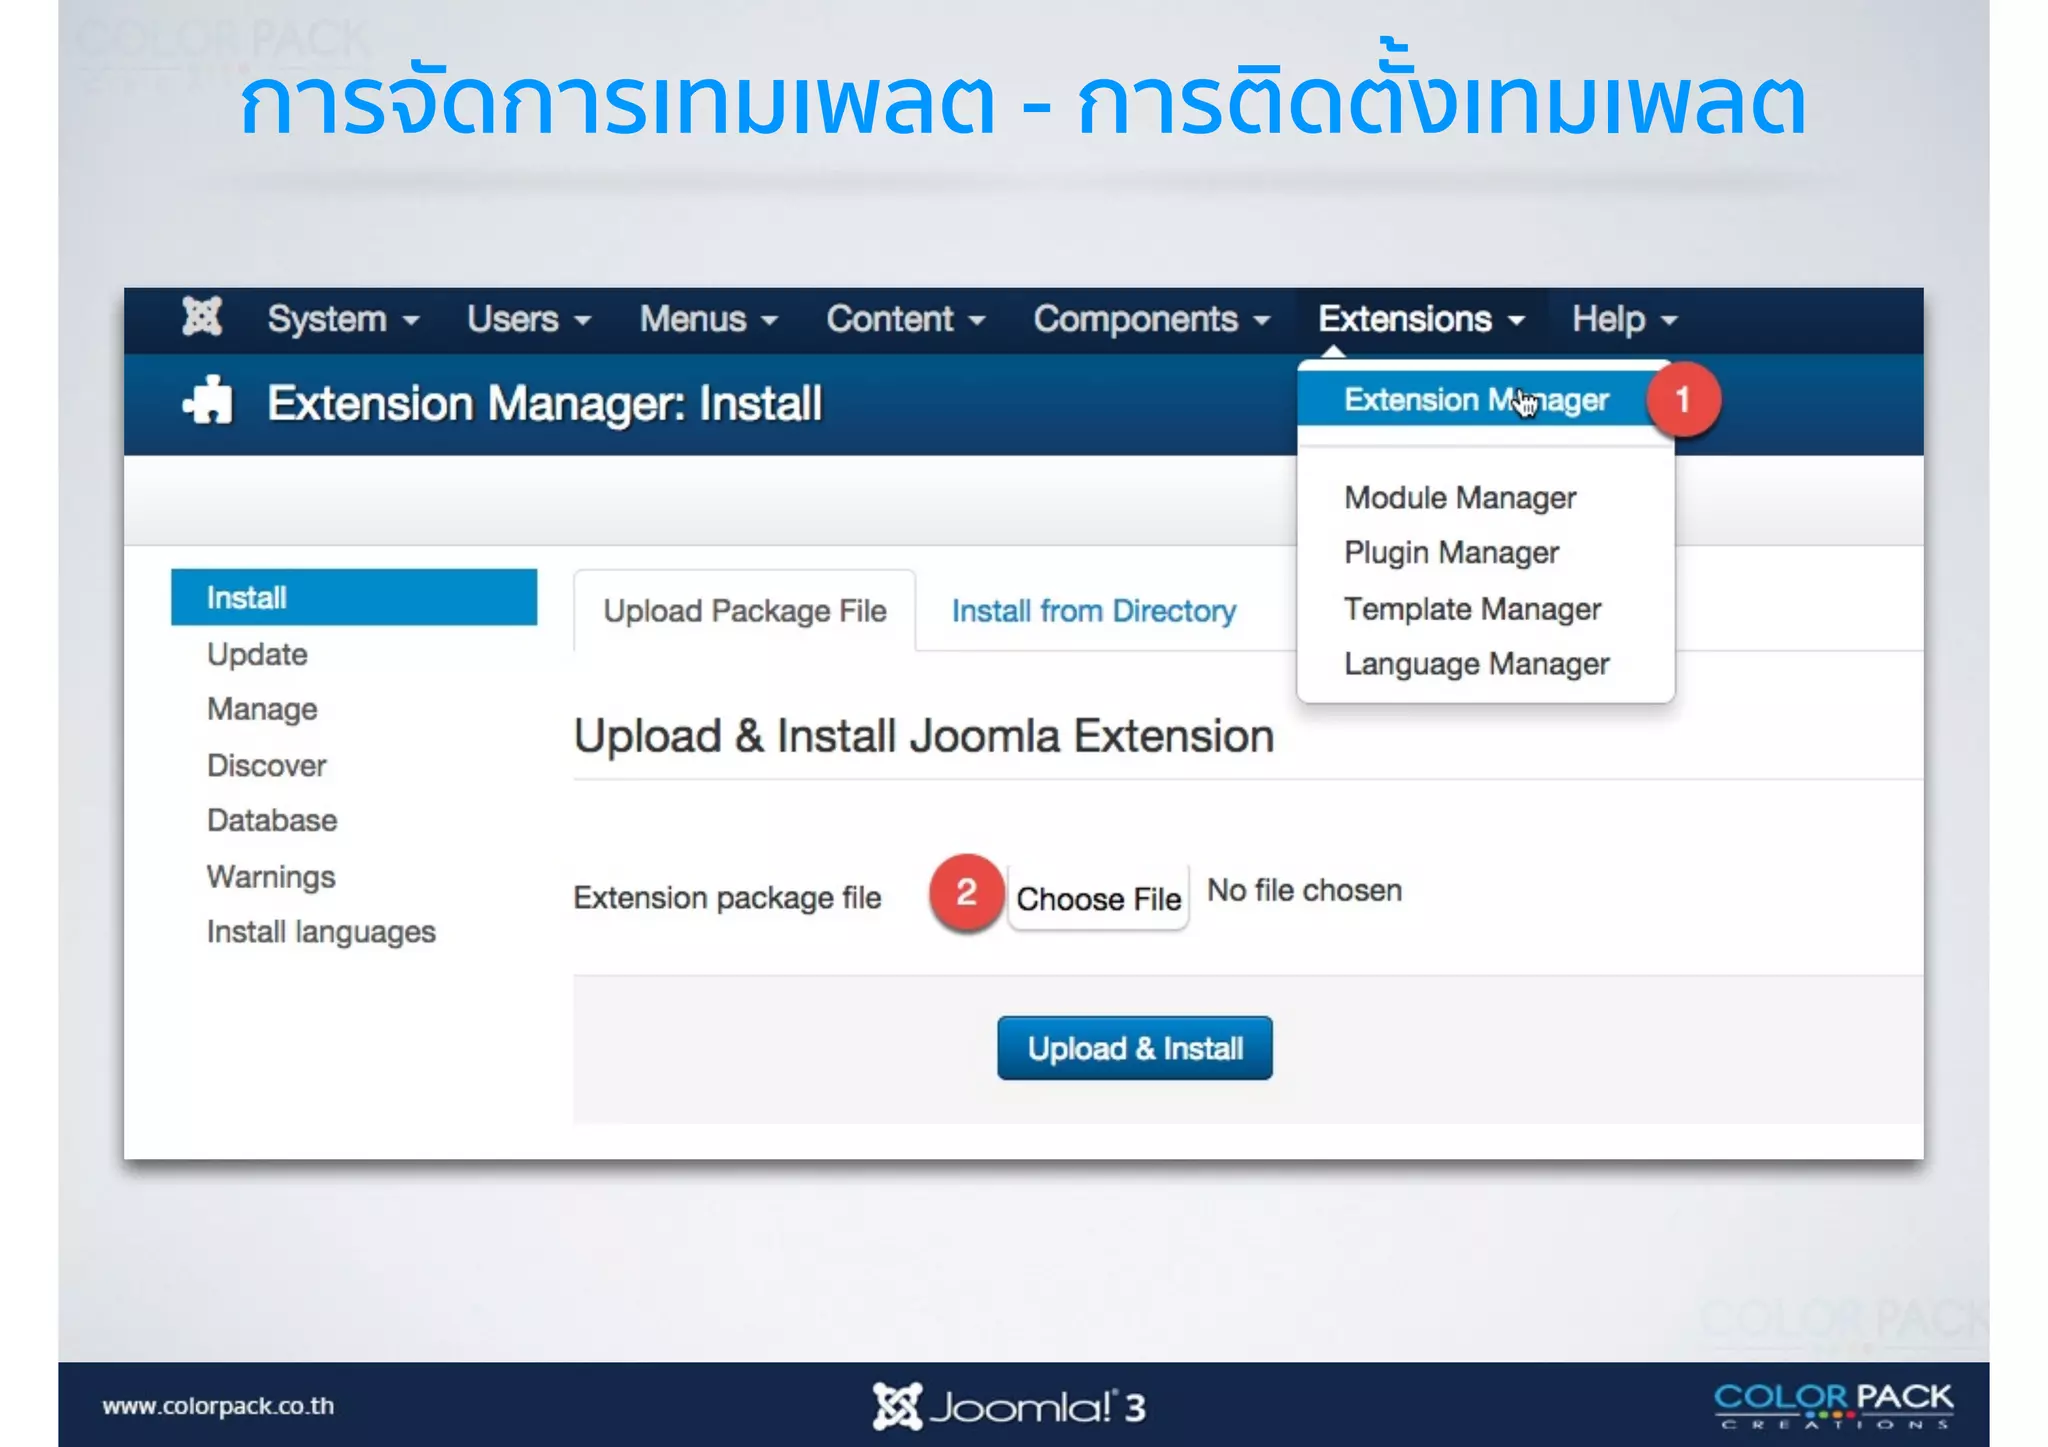Screen dimensions: 2048x1447
Task: Select Install in sidebar
Action: (354, 597)
